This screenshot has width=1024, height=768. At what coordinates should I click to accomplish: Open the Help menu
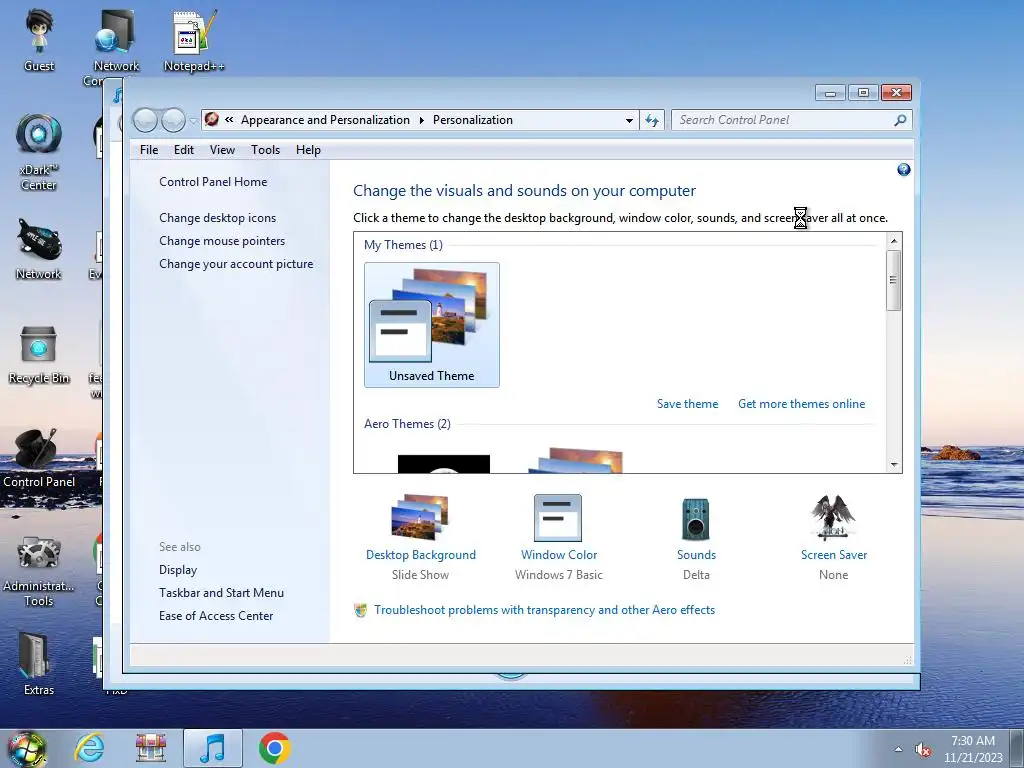point(308,150)
